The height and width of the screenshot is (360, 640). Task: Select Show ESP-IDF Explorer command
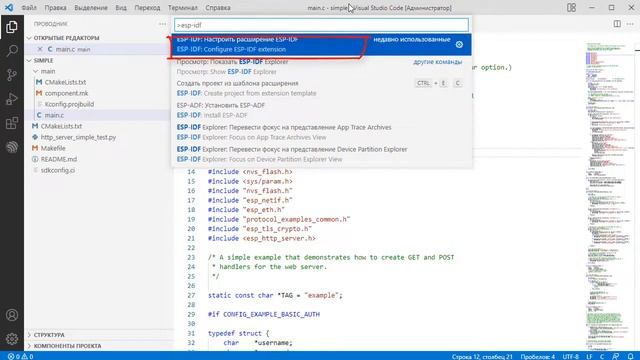pyautogui.click(x=321, y=67)
